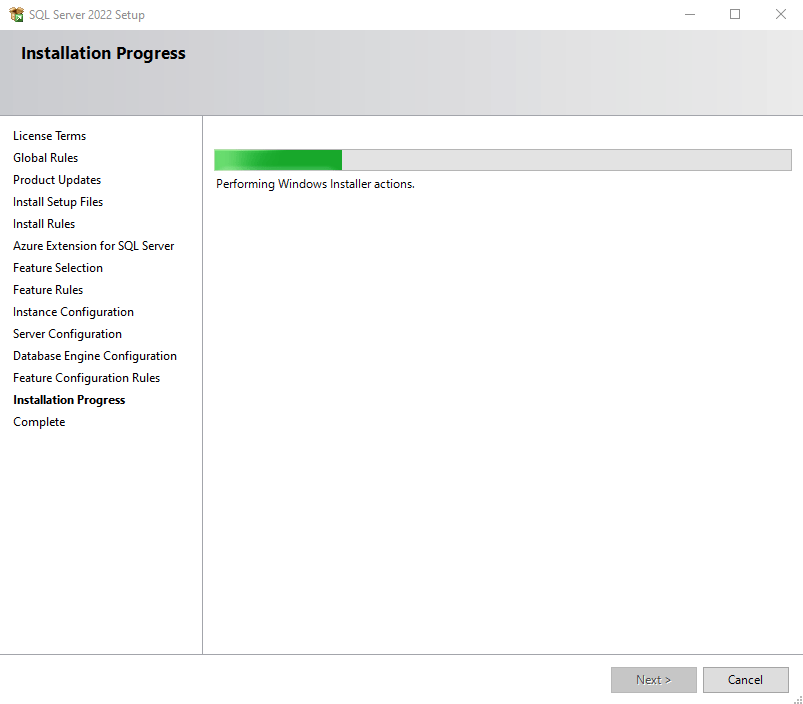
Task: Maximize the SQL Server 2022 Setup window
Action: (x=735, y=14)
